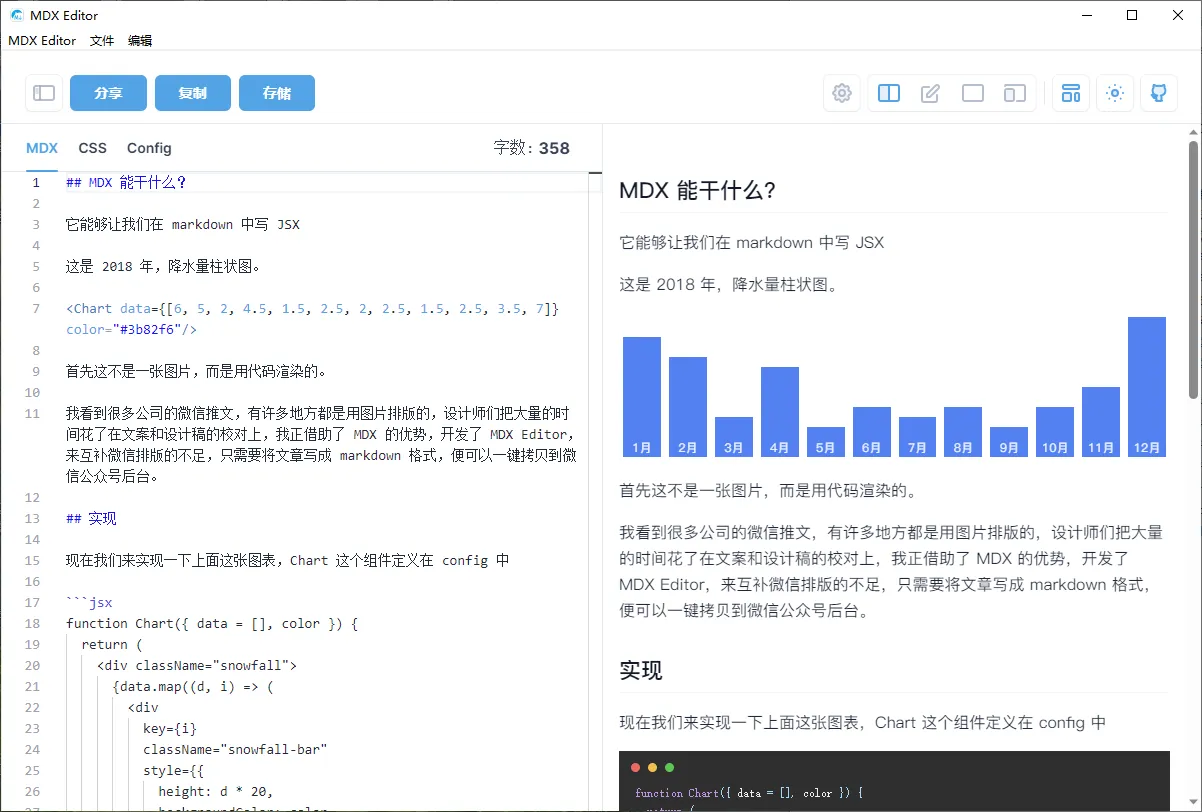The width and height of the screenshot is (1202, 812).
Task: Click className="snowfall-bar" line
Action: point(235,749)
